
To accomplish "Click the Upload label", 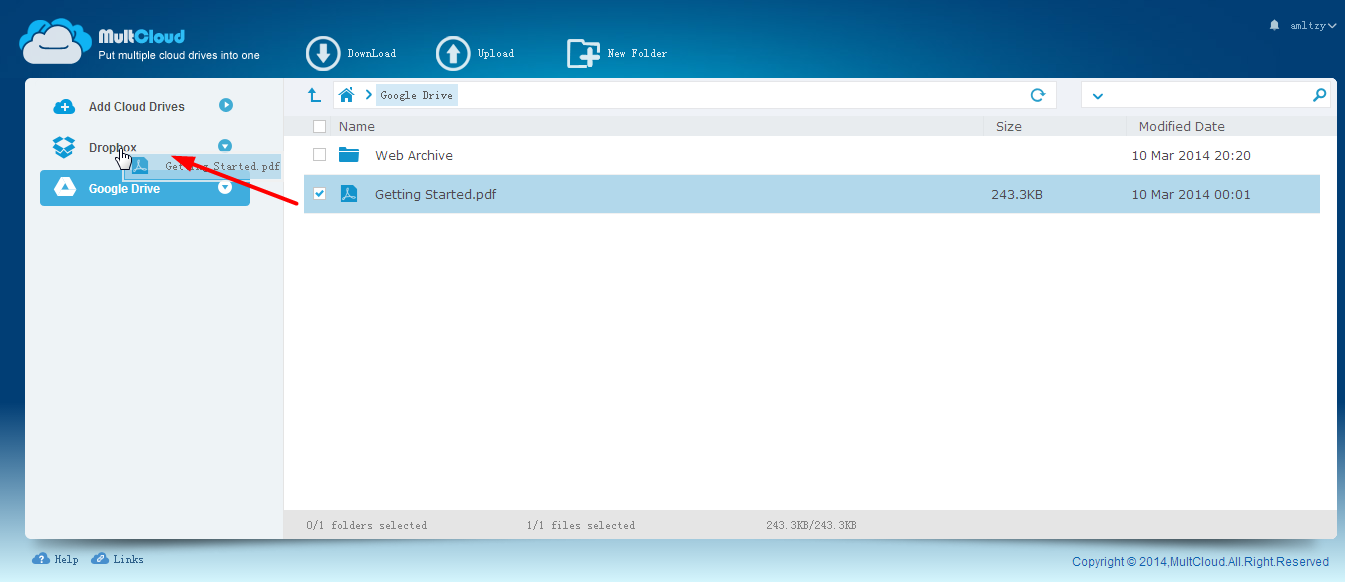I will (x=496, y=54).
